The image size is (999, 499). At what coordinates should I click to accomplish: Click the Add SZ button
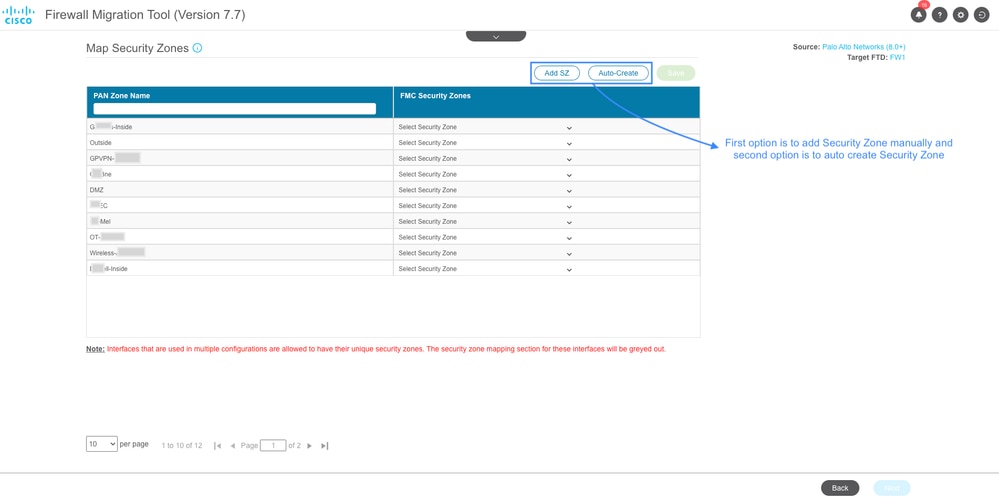(556, 73)
